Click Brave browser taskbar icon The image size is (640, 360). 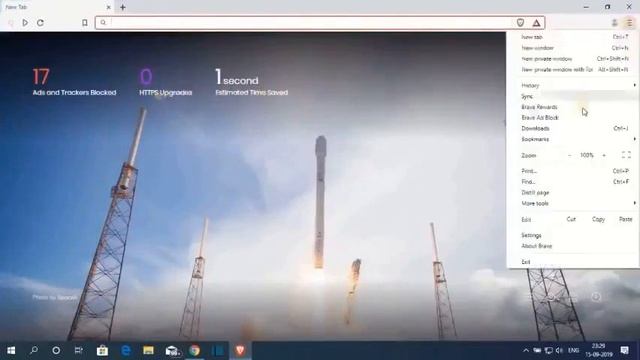click(240, 350)
